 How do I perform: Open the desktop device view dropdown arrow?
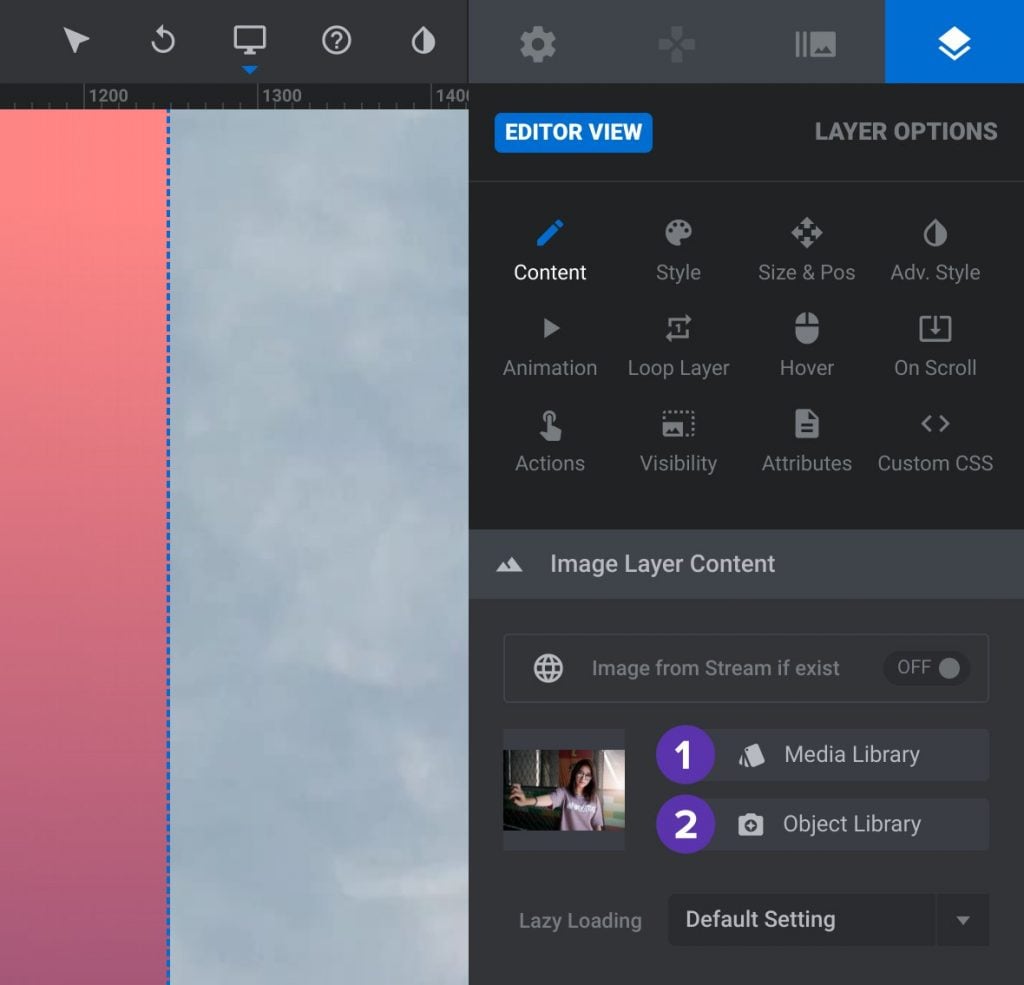click(248, 70)
